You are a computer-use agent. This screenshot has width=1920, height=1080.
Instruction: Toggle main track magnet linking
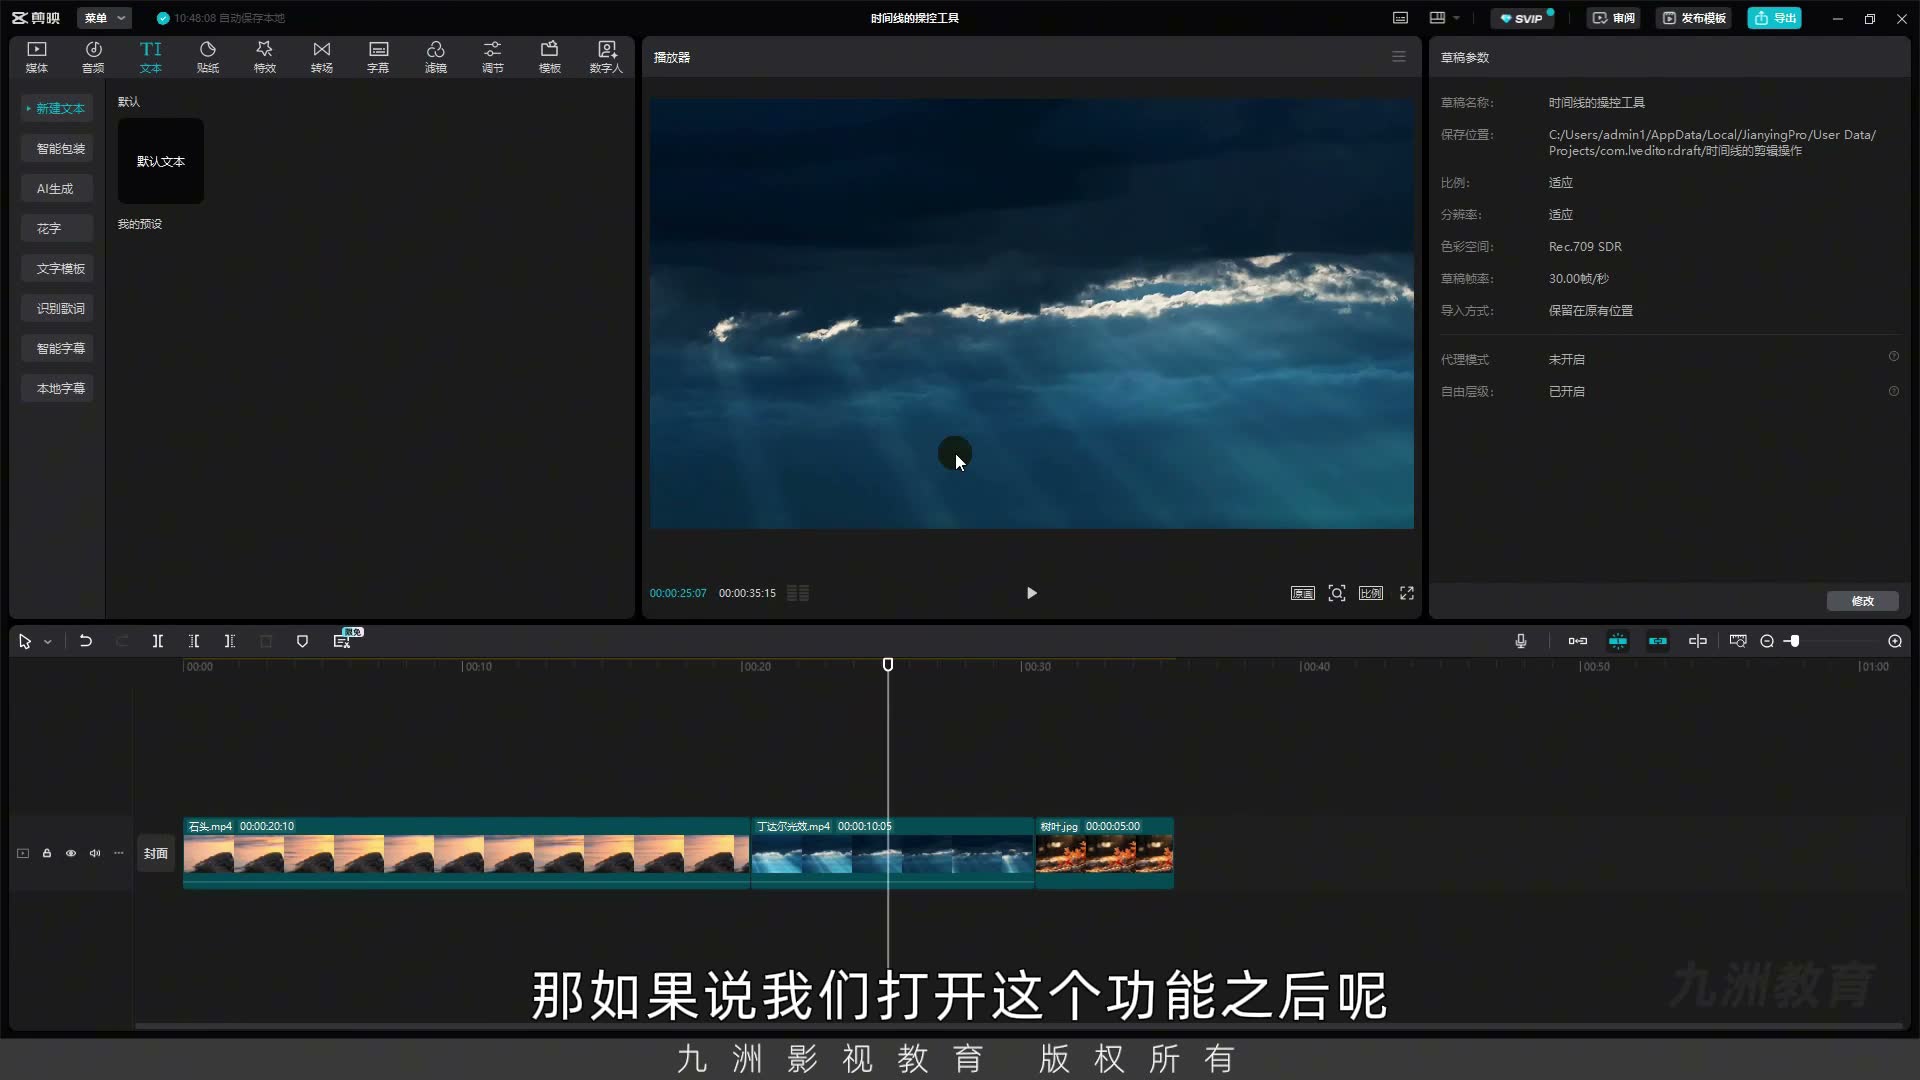click(x=1578, y=641)
